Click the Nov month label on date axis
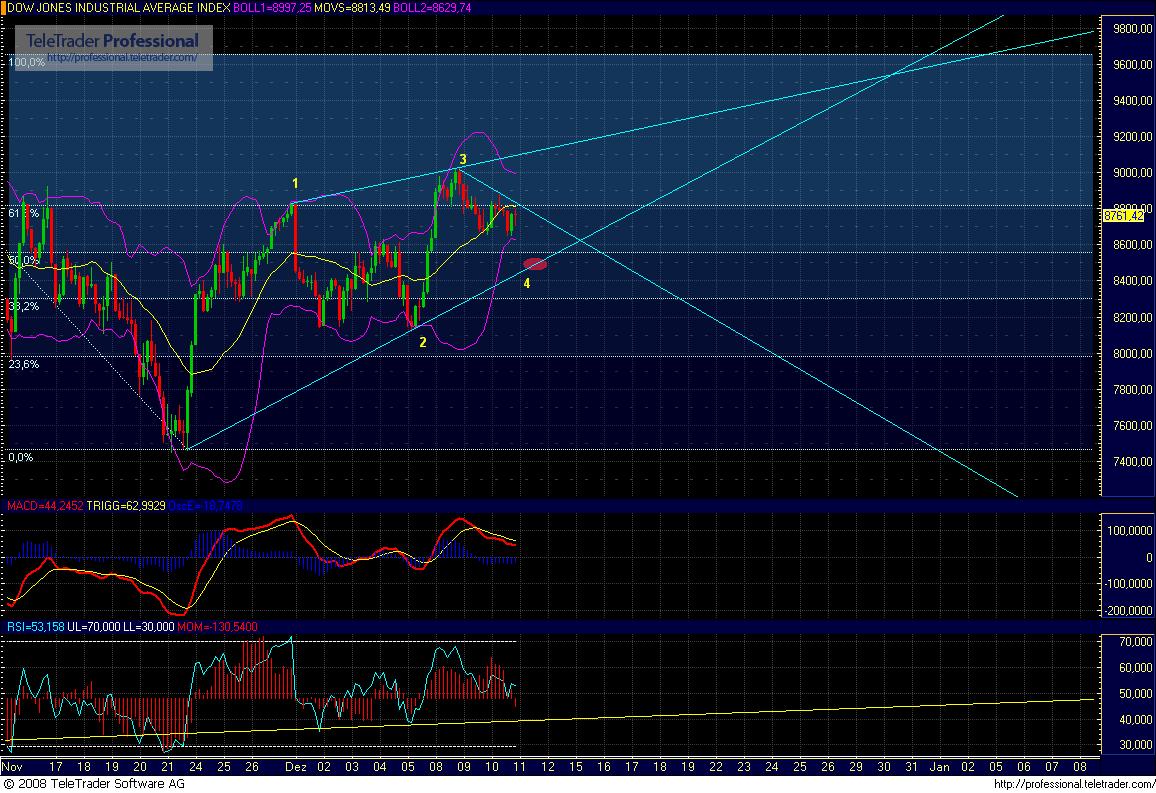 pyautogui.click(x=14, y=767)
